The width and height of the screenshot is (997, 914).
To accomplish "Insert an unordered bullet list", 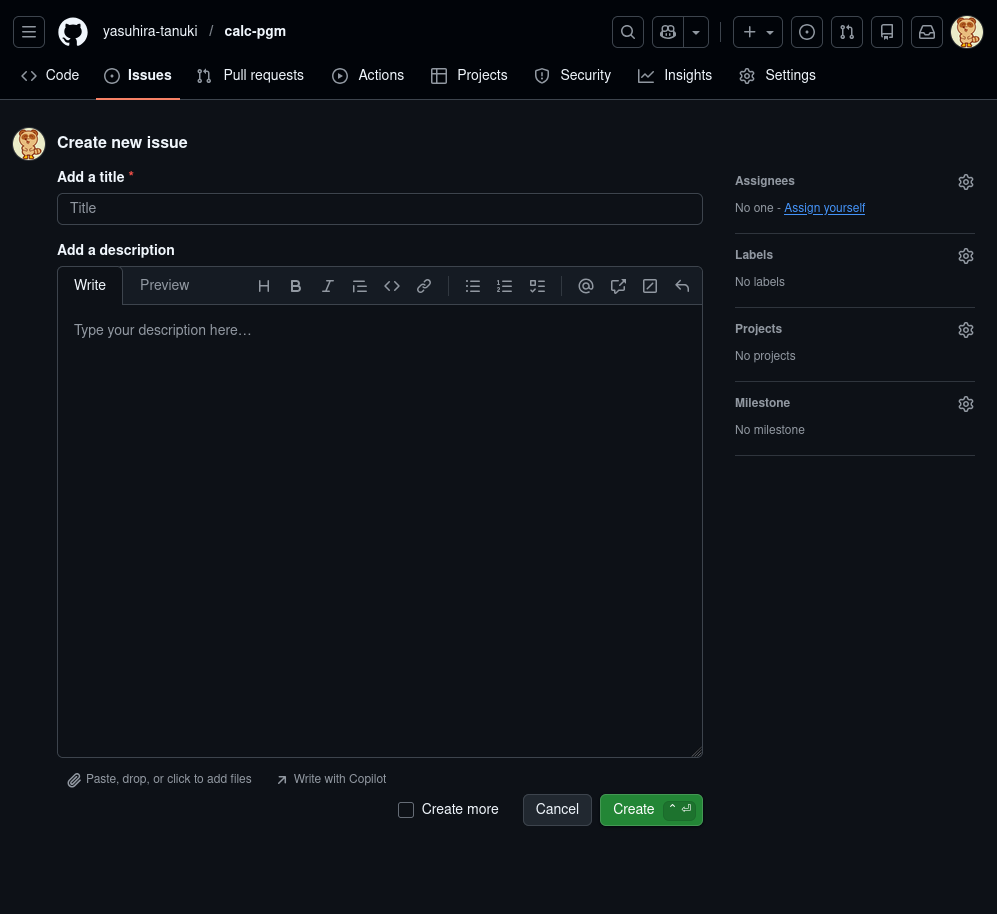I will [473, 286].
